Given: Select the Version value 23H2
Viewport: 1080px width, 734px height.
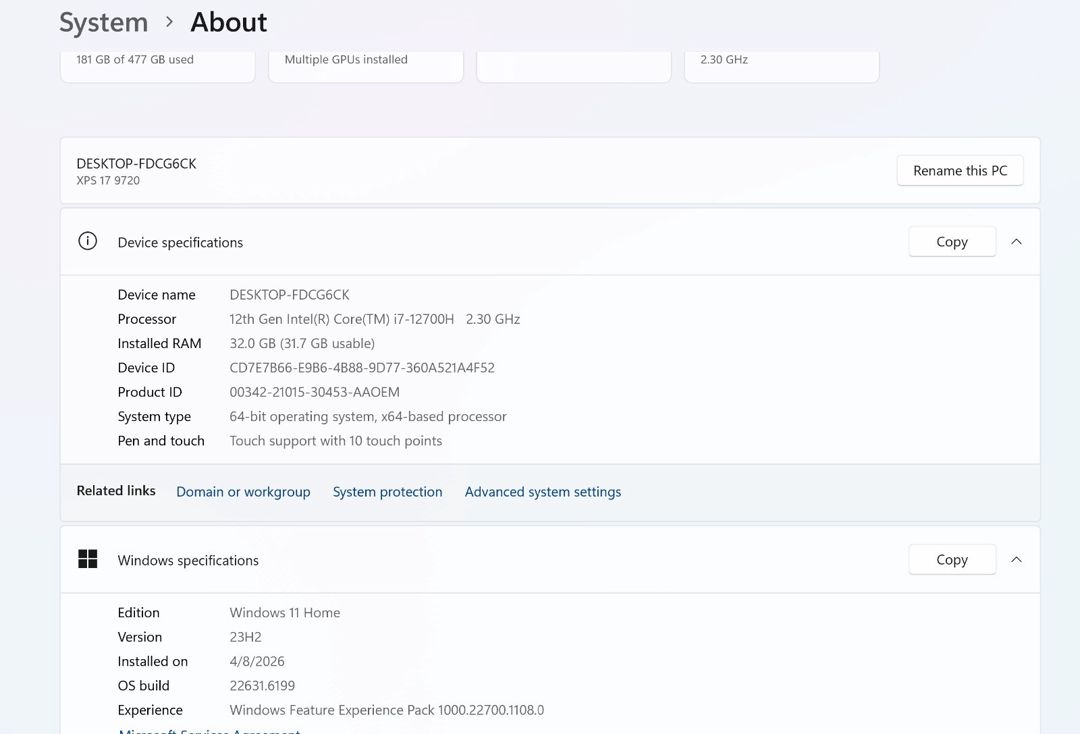Looking at the screenshot, I should click(245, 637).
